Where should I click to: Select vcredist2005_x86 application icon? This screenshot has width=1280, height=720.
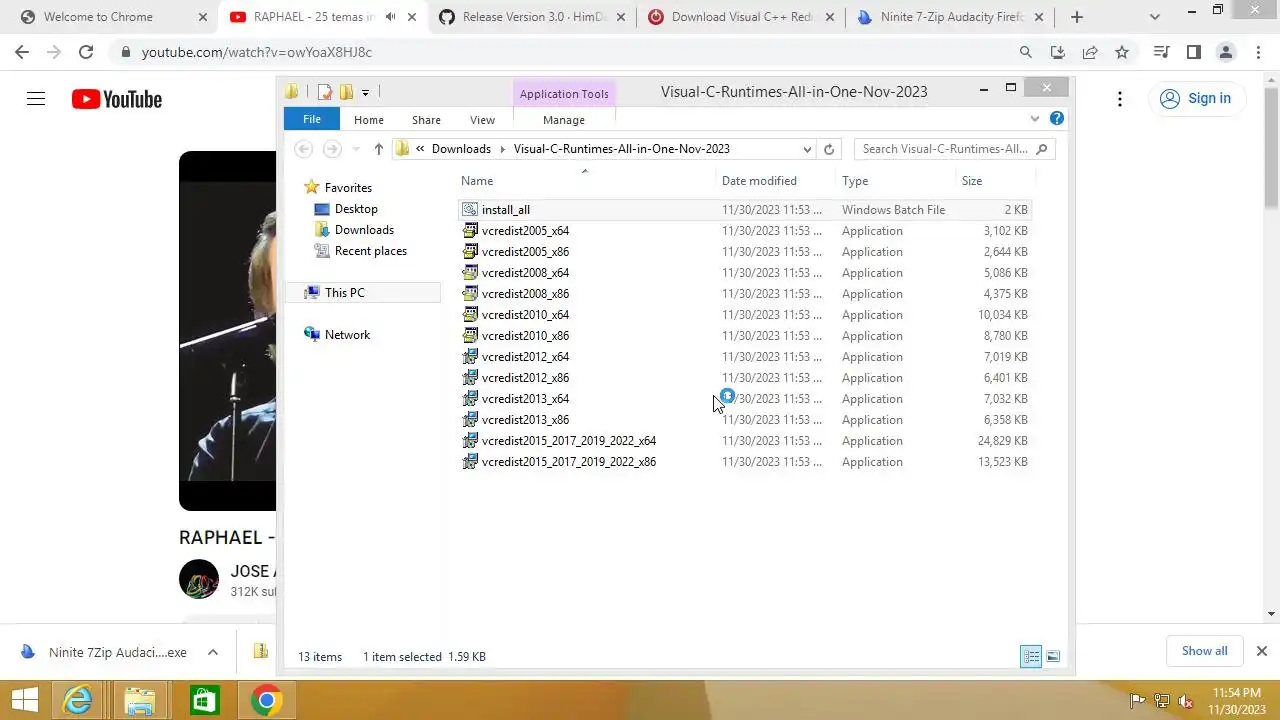coord(470,252)
